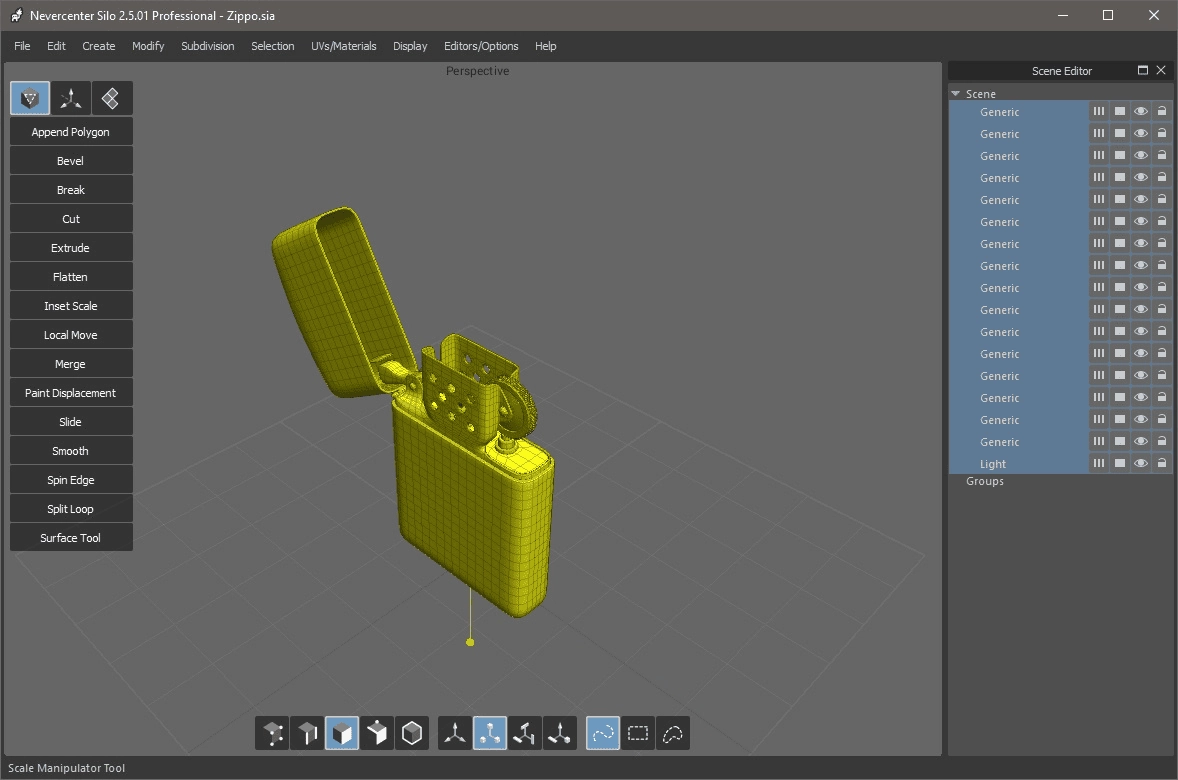This screenshot has width=1178, height=780.
Task: Click the Flatten button
Action: coord(71,277)
